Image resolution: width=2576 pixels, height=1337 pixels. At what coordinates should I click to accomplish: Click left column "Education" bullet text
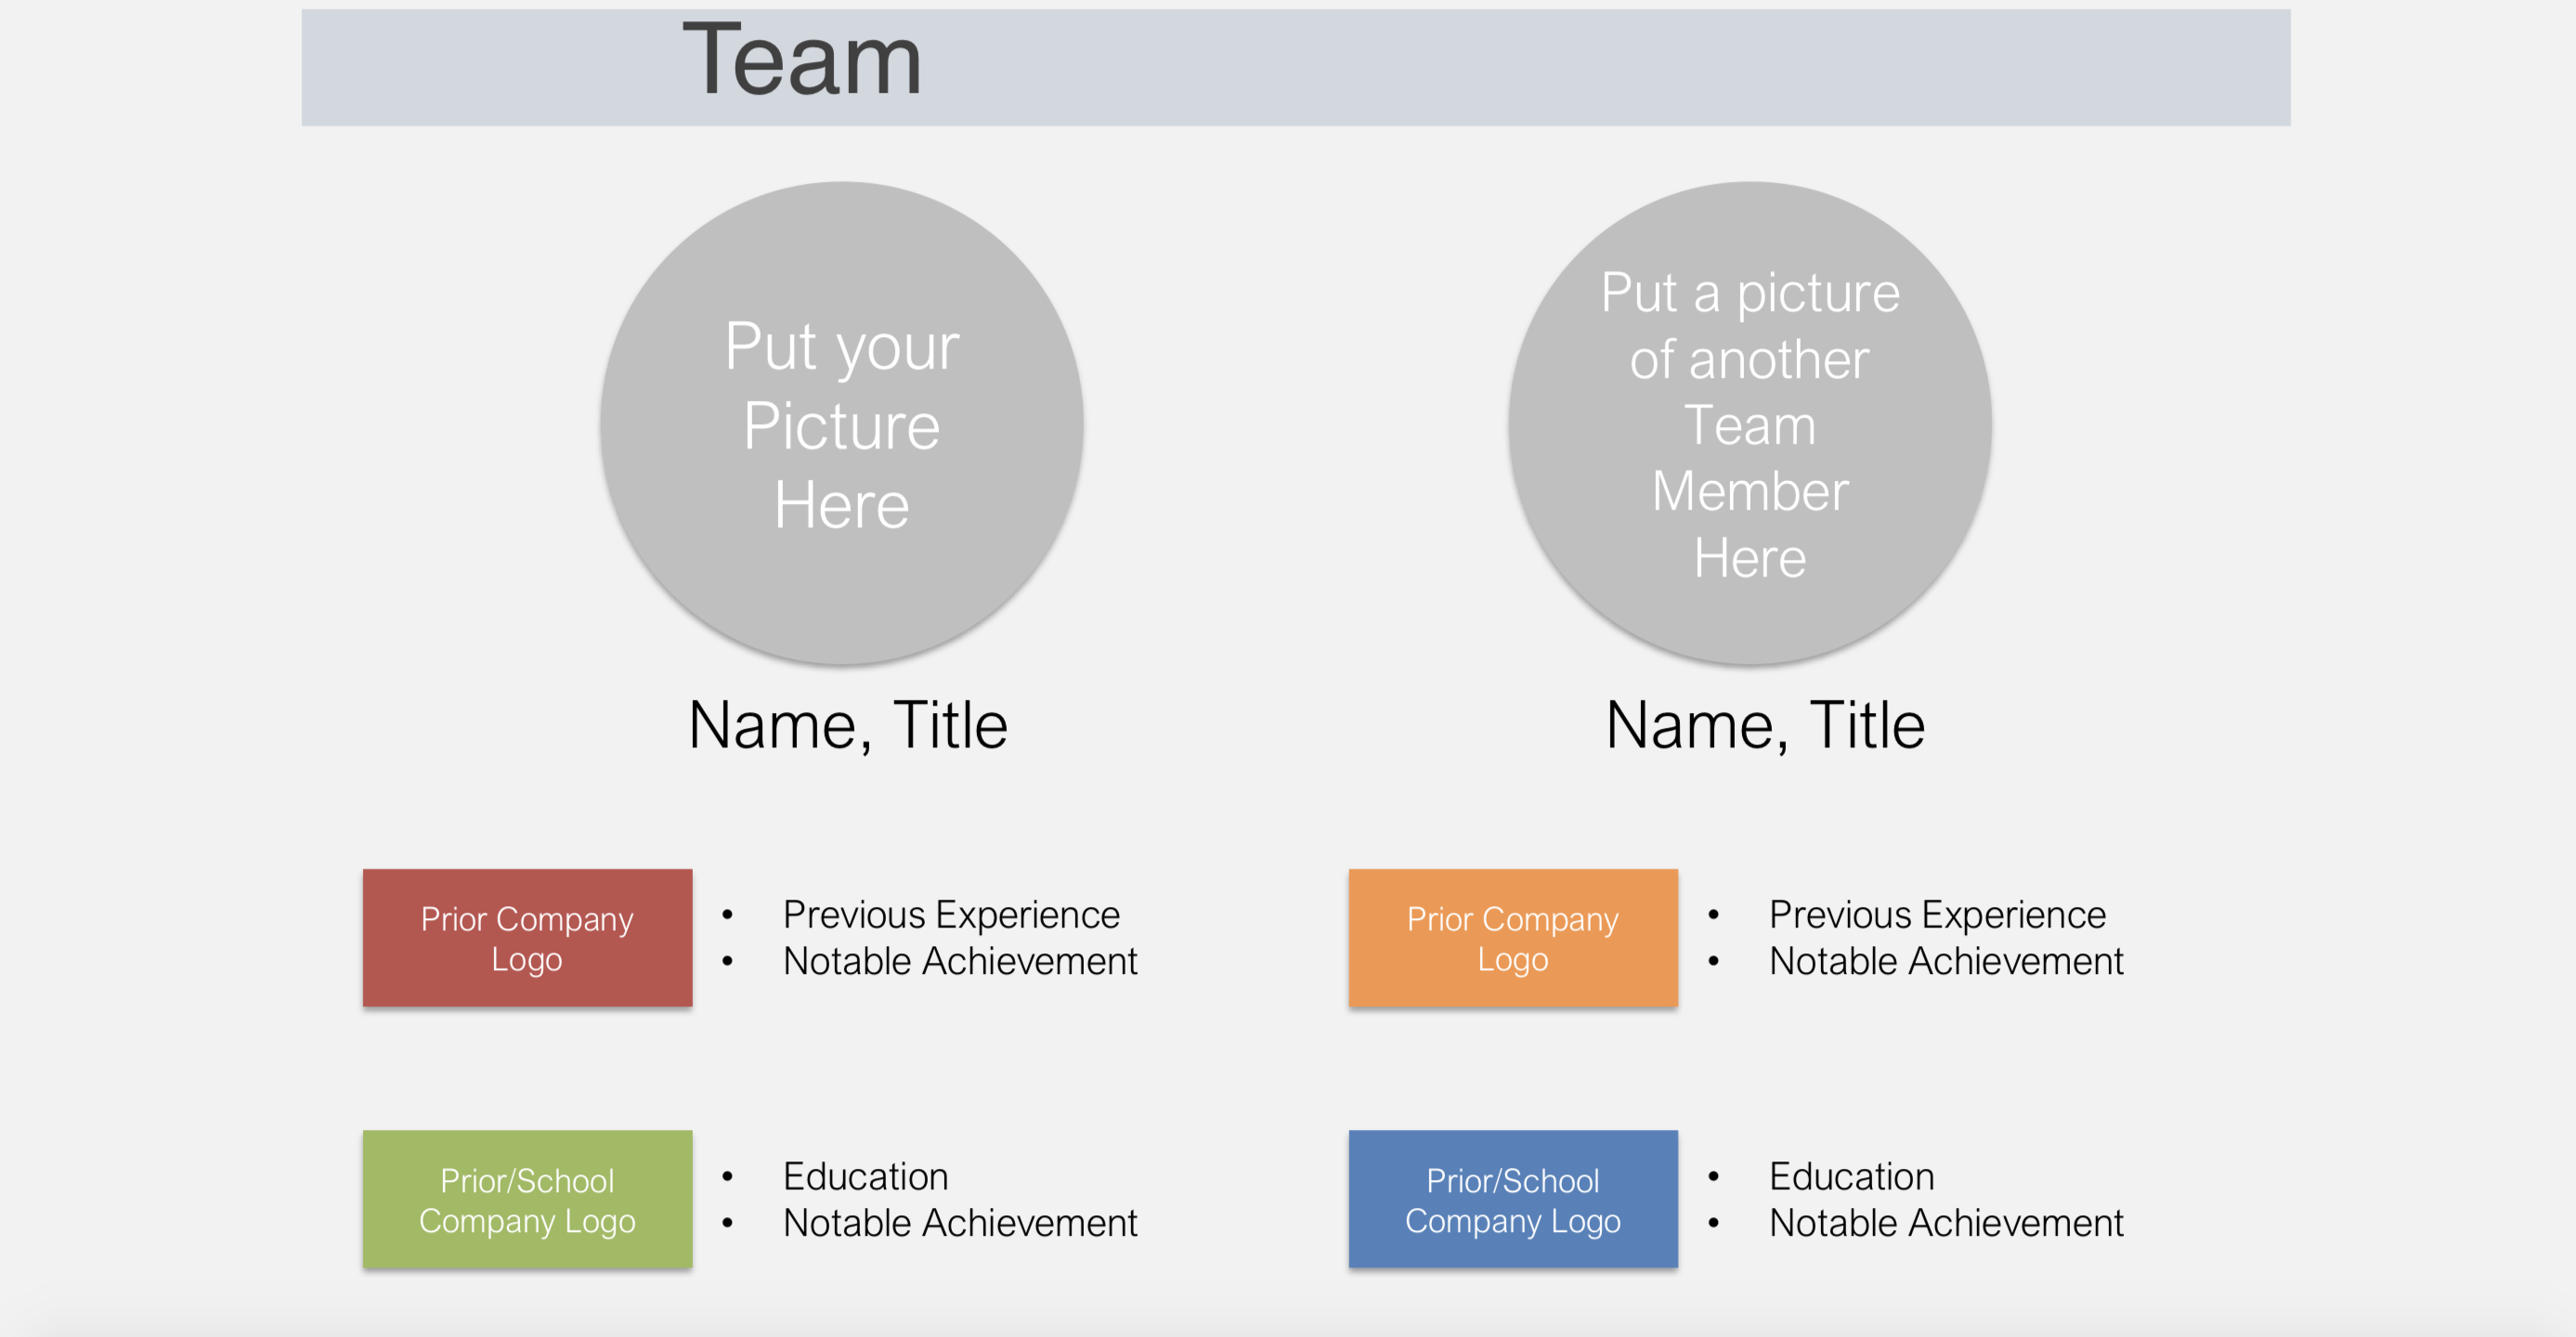tap(865, 1177)
